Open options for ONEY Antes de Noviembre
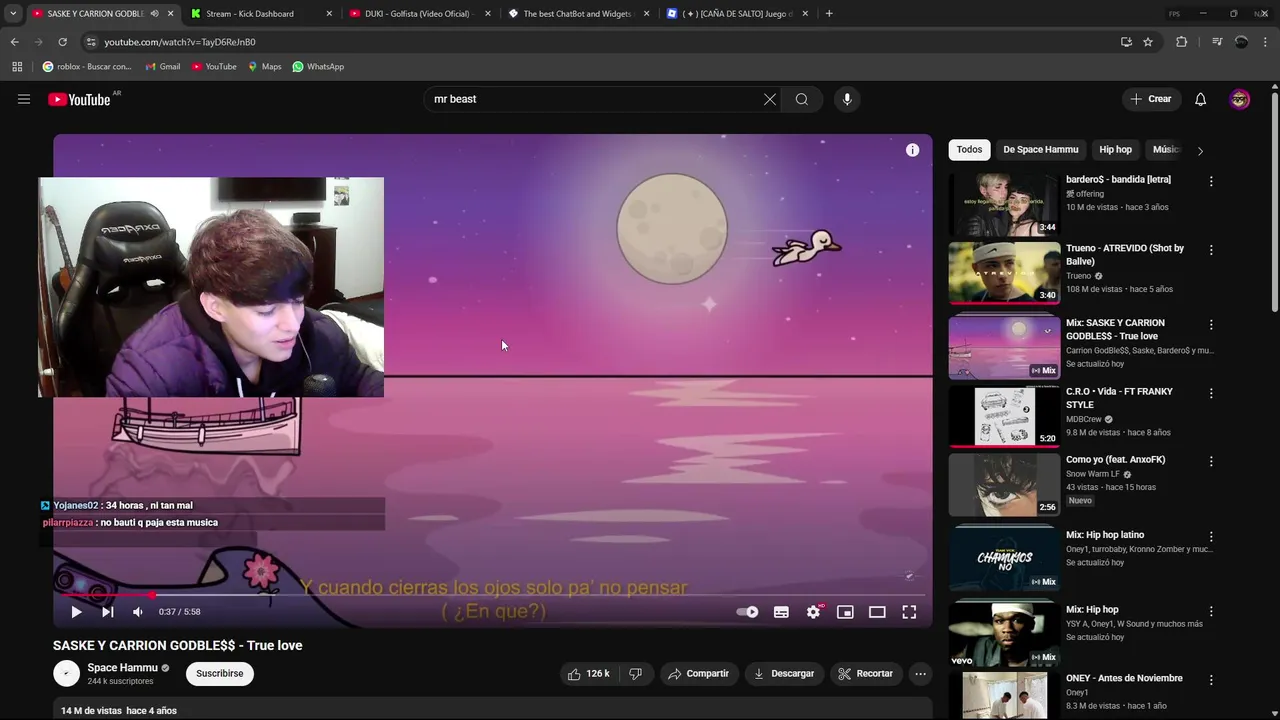1280x720 pixels. [x=1211, y=680]
